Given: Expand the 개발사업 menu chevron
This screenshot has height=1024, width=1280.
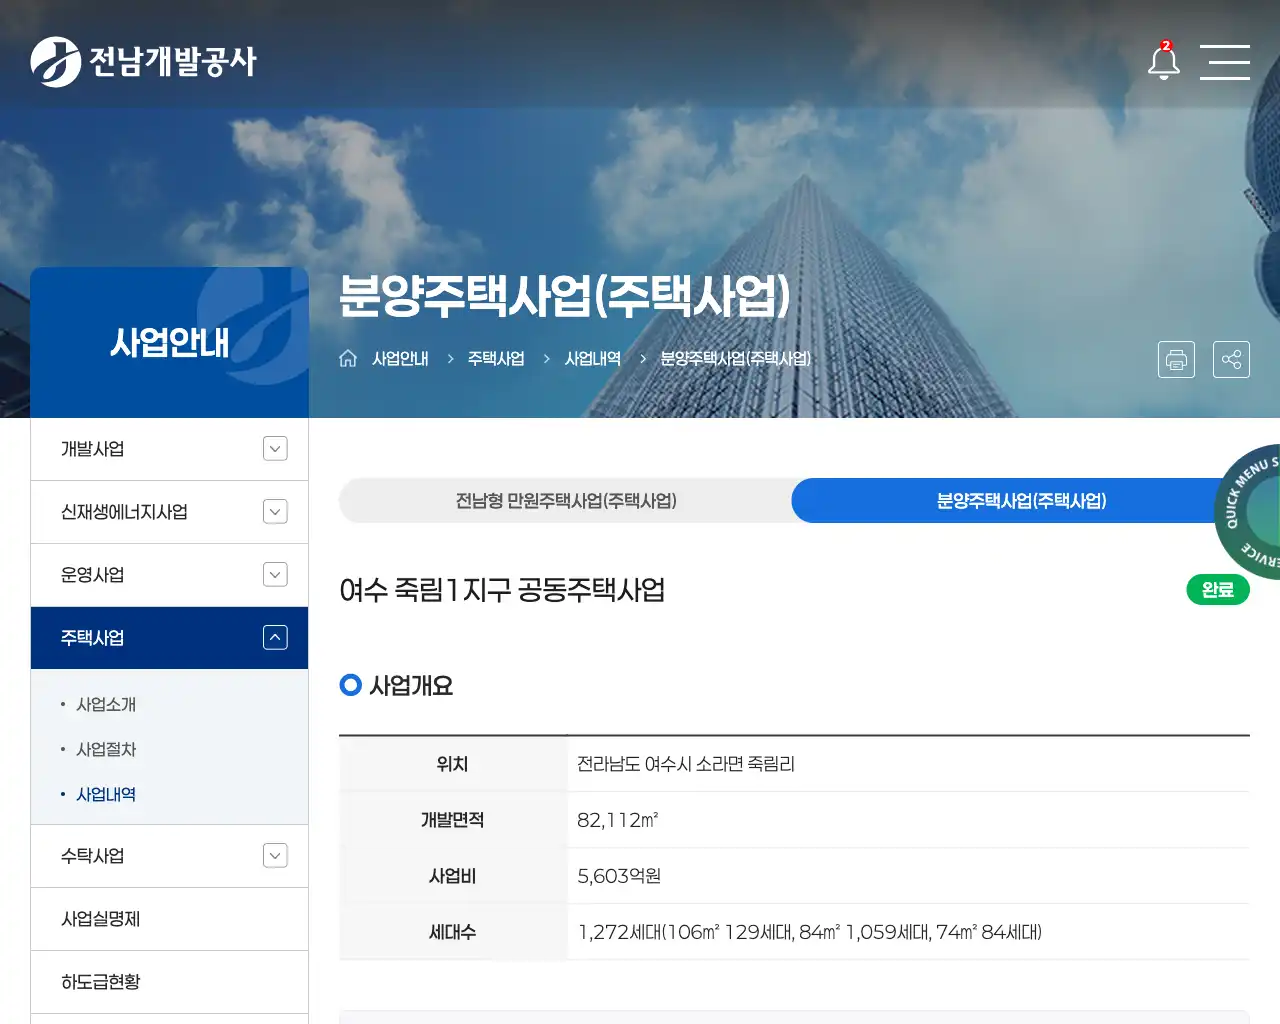Looking at the screenshot, I should 275,449.
